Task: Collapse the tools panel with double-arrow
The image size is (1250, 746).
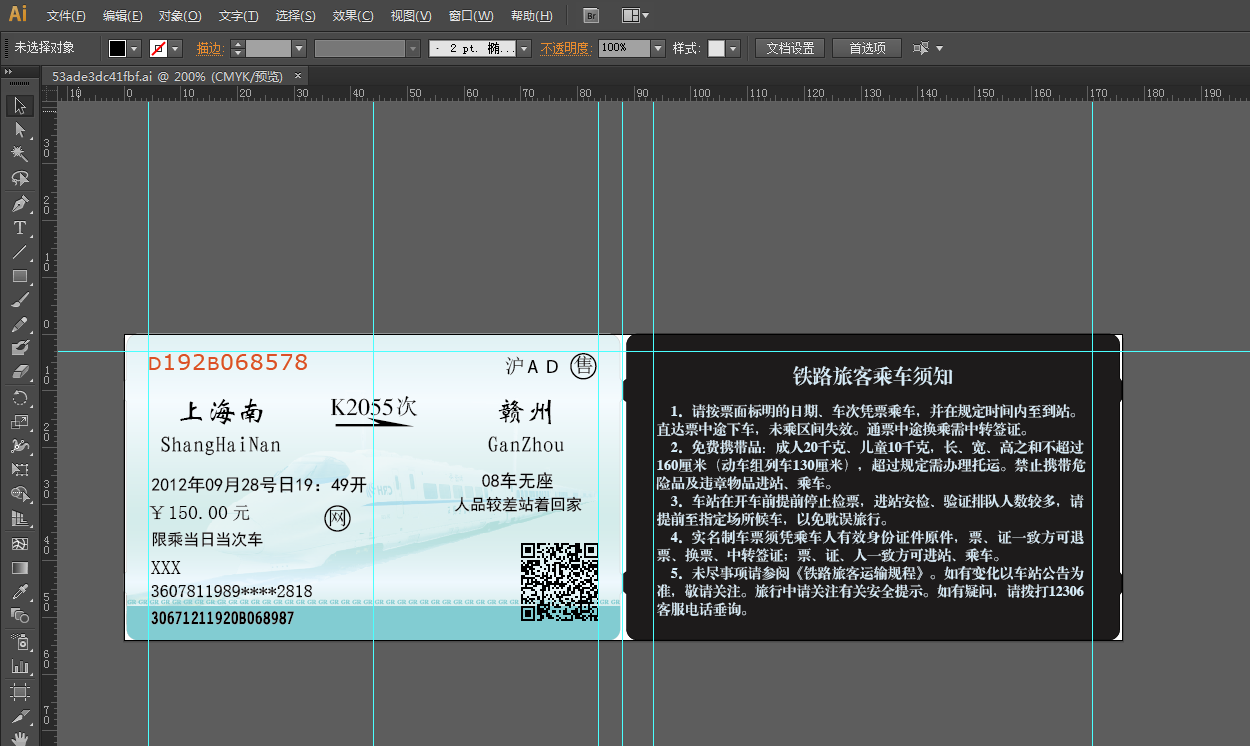Action: point(7,71)
